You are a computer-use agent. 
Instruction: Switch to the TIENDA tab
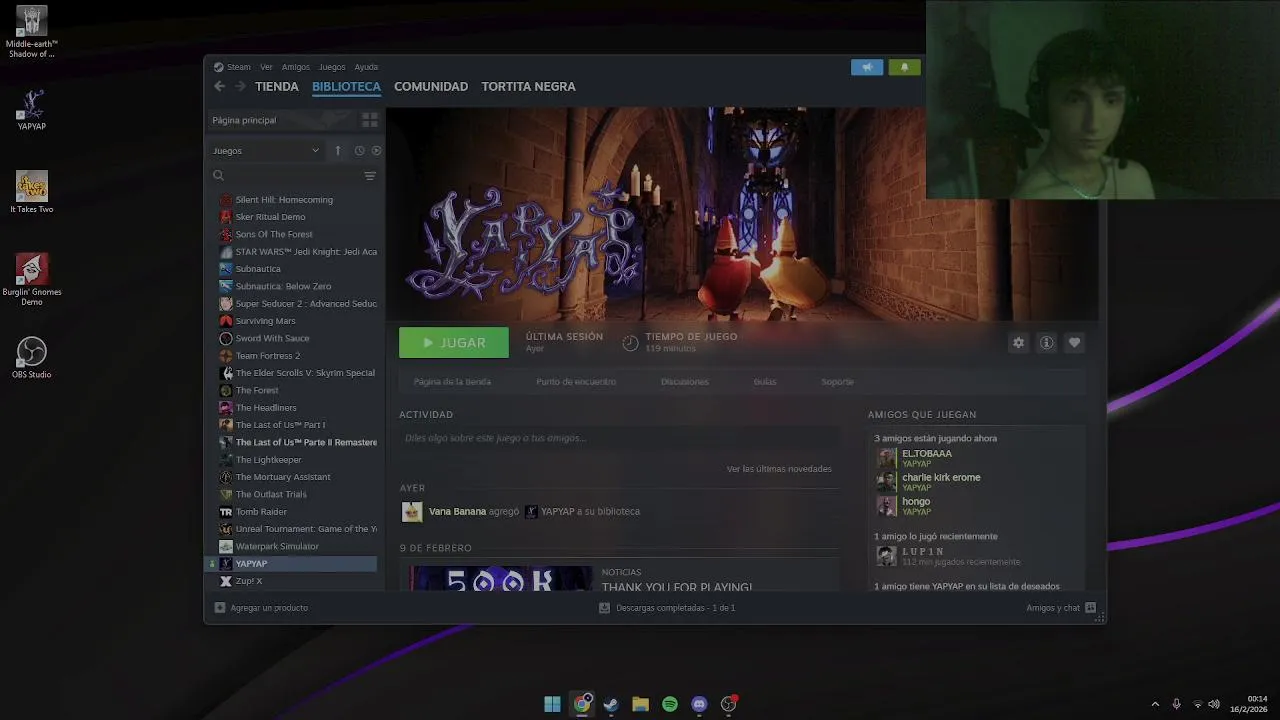(277, 87)
